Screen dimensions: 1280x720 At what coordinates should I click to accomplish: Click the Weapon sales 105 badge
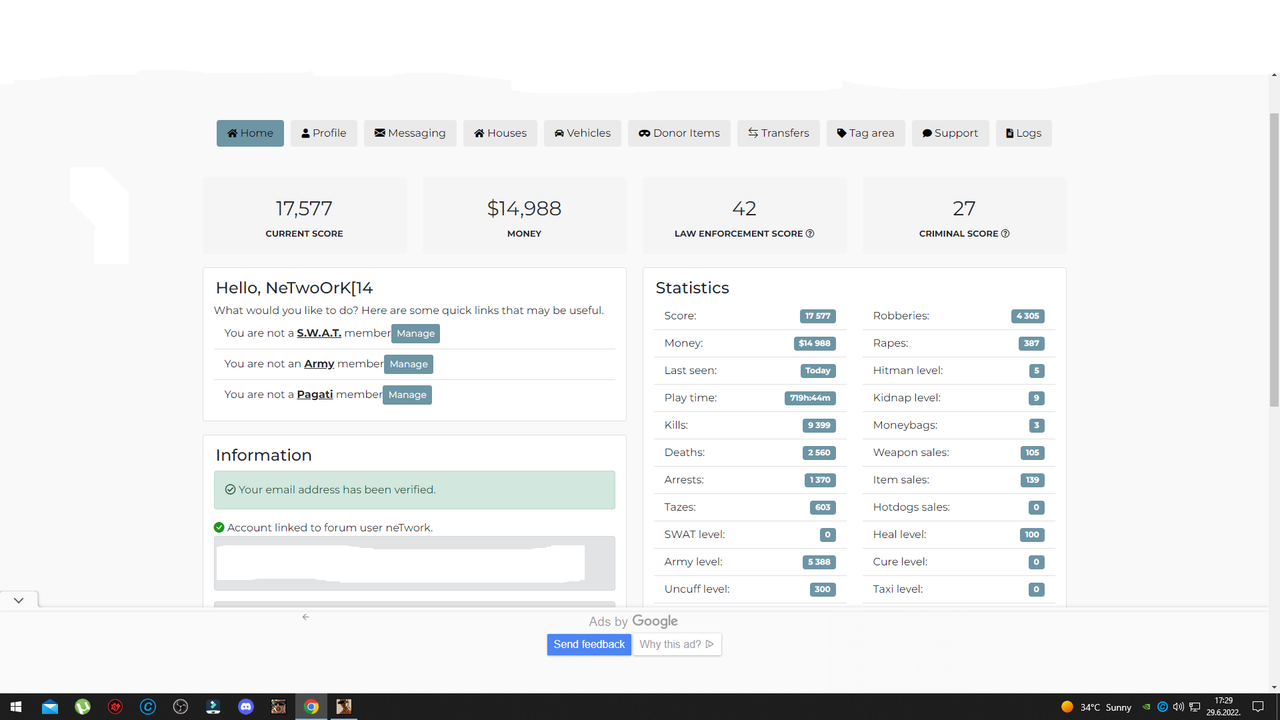1033,453
